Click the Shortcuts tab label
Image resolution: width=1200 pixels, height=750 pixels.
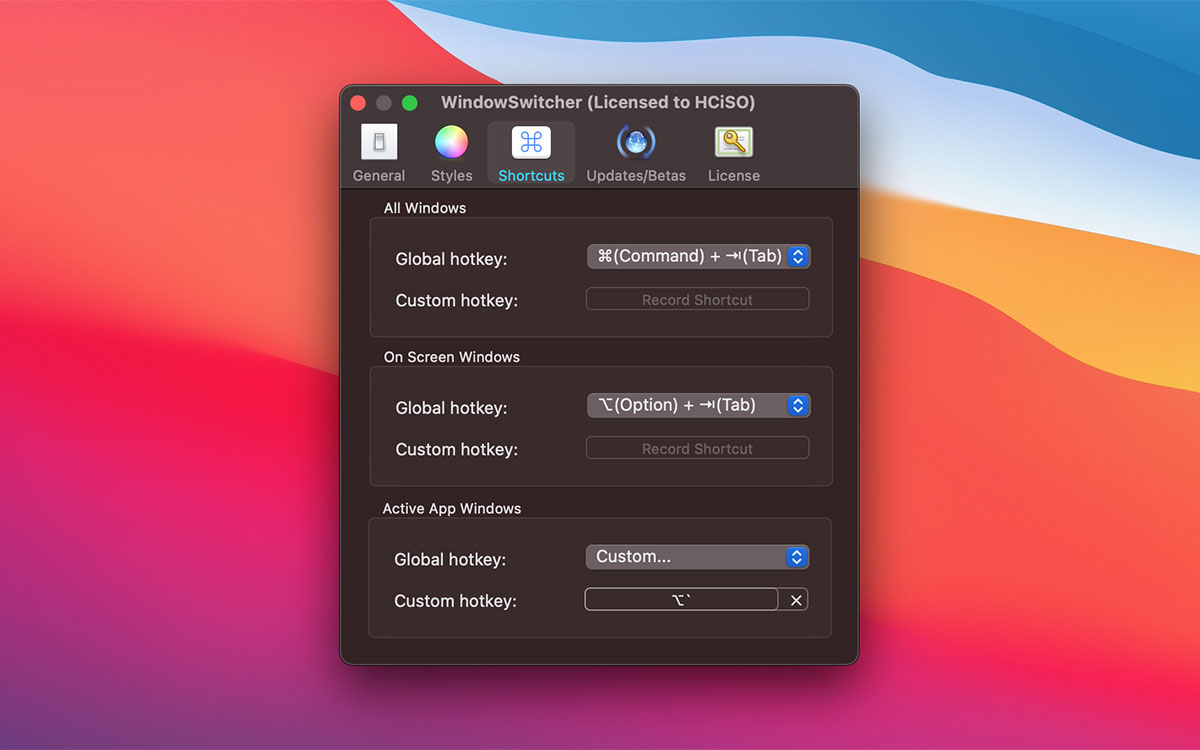point(531,175)
